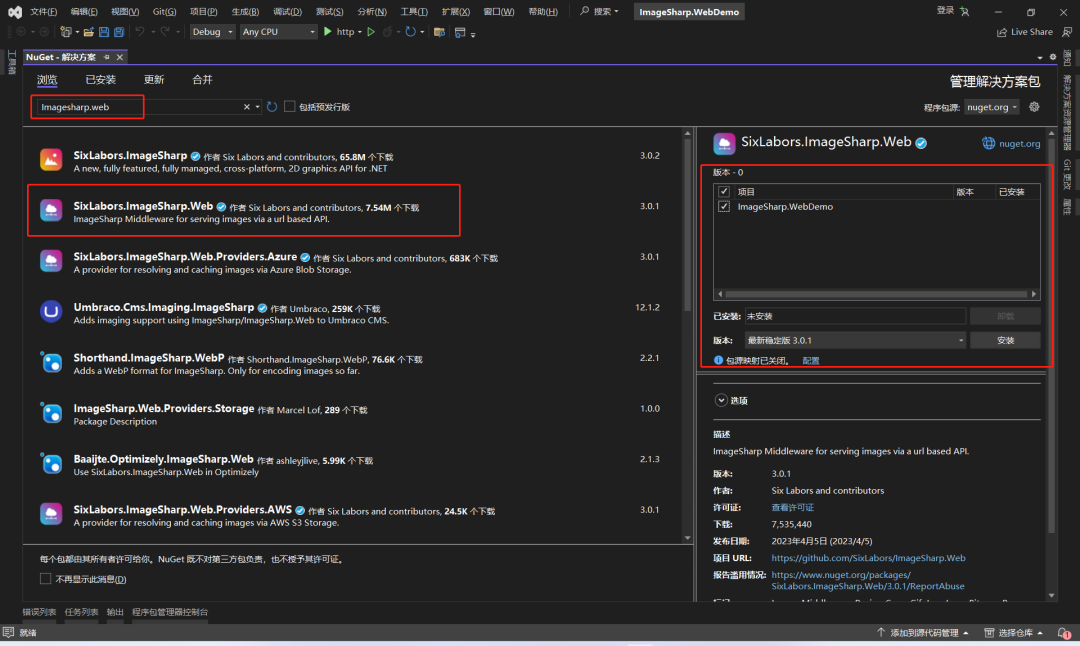Clear the Imagesharp.web search text
Screen dimensions: 1080x646
[247, 107]
